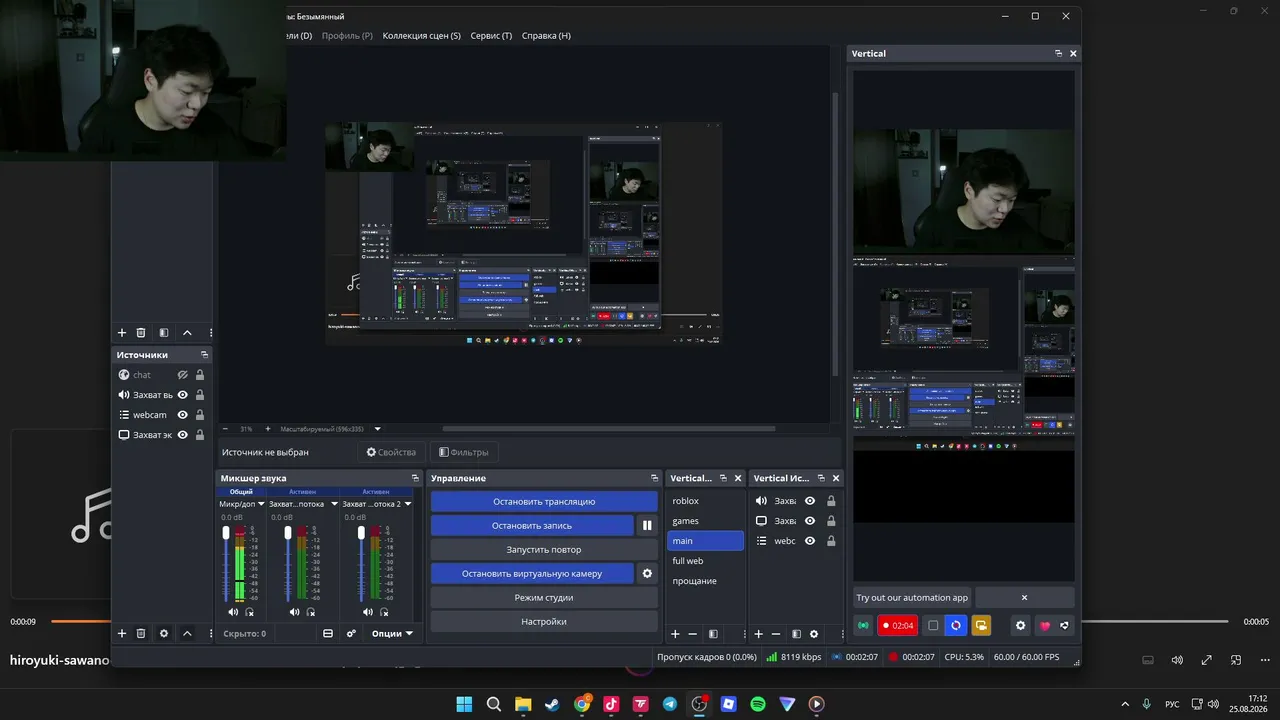This screenshot has width=1280, height=720.
Task: Hide webc source in Vertical Источники dock
Action: click(x=810, y=541)
